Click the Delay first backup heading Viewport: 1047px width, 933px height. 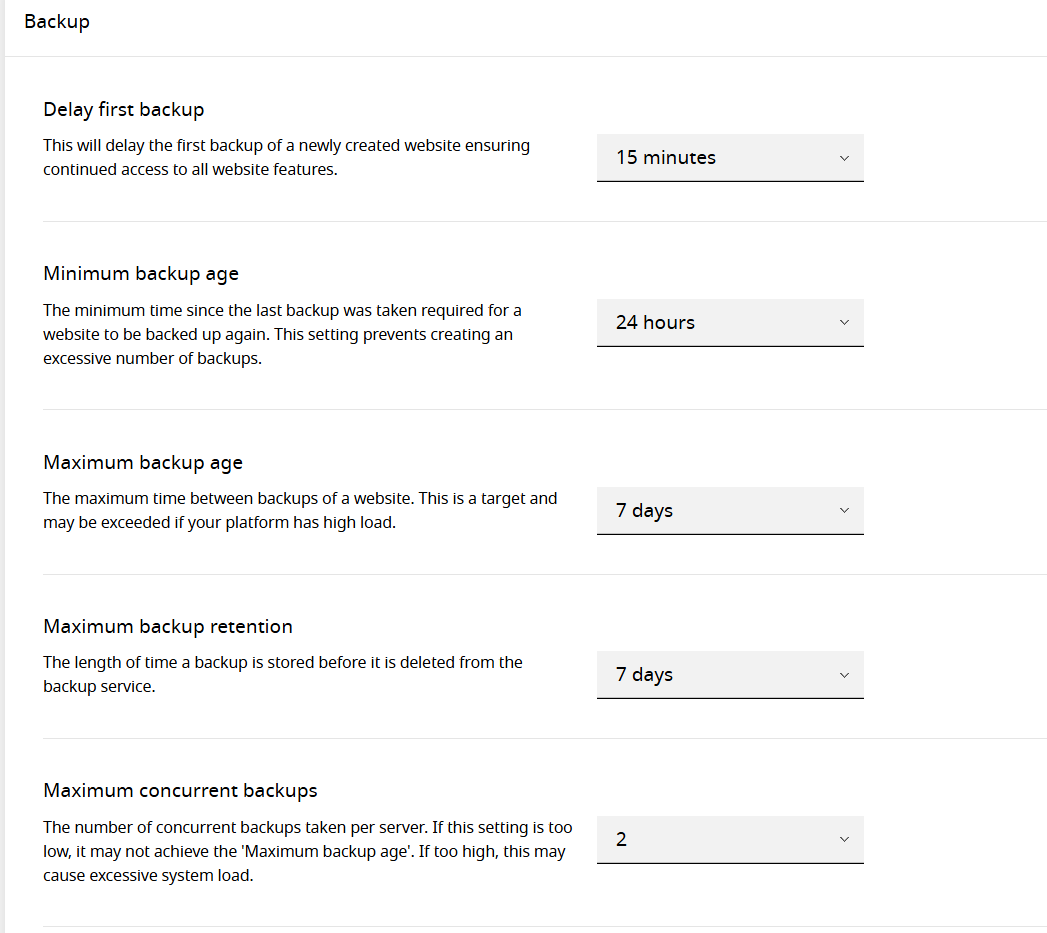click(x=123, y=109)
